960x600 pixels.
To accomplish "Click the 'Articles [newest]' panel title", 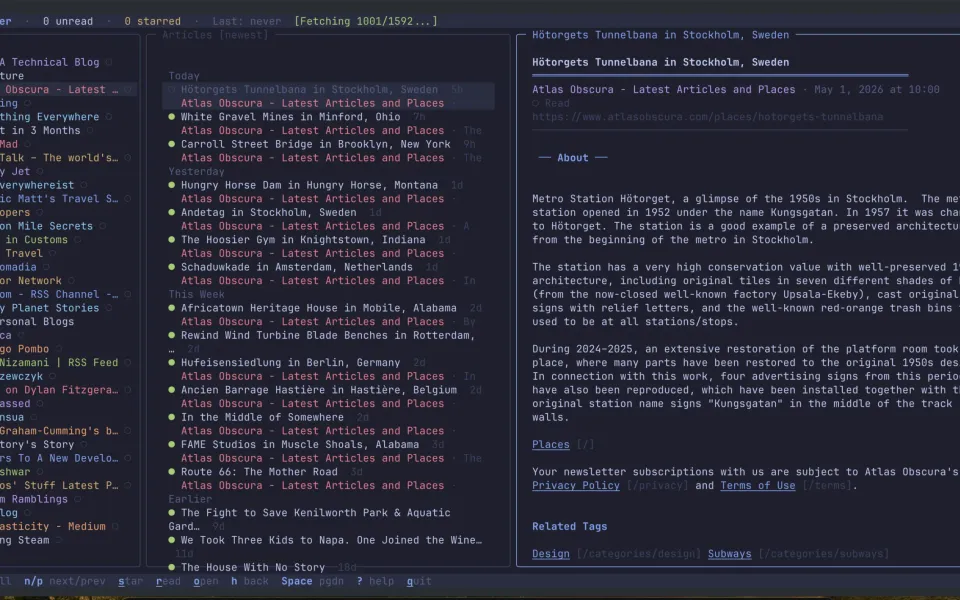I will pyautogui.click(x=215, y=35).
